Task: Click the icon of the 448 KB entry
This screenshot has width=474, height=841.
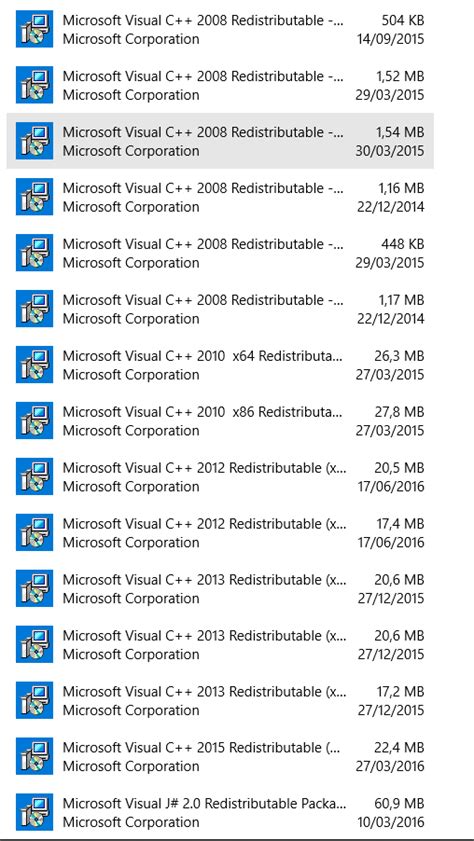Action: tap(34, 253)
